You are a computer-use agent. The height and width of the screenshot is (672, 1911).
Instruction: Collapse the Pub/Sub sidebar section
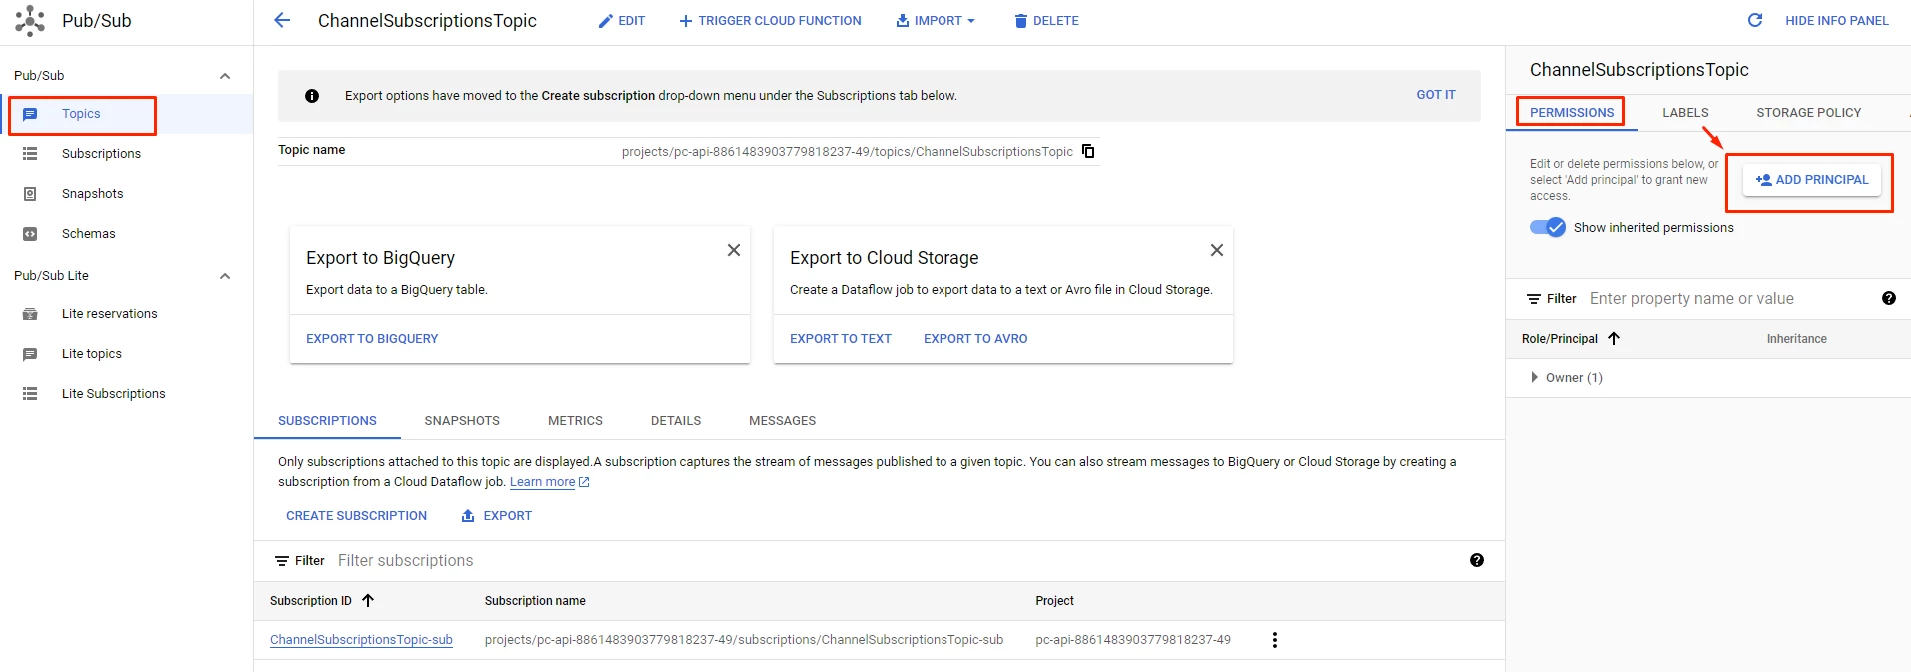[x=225, y=76]
